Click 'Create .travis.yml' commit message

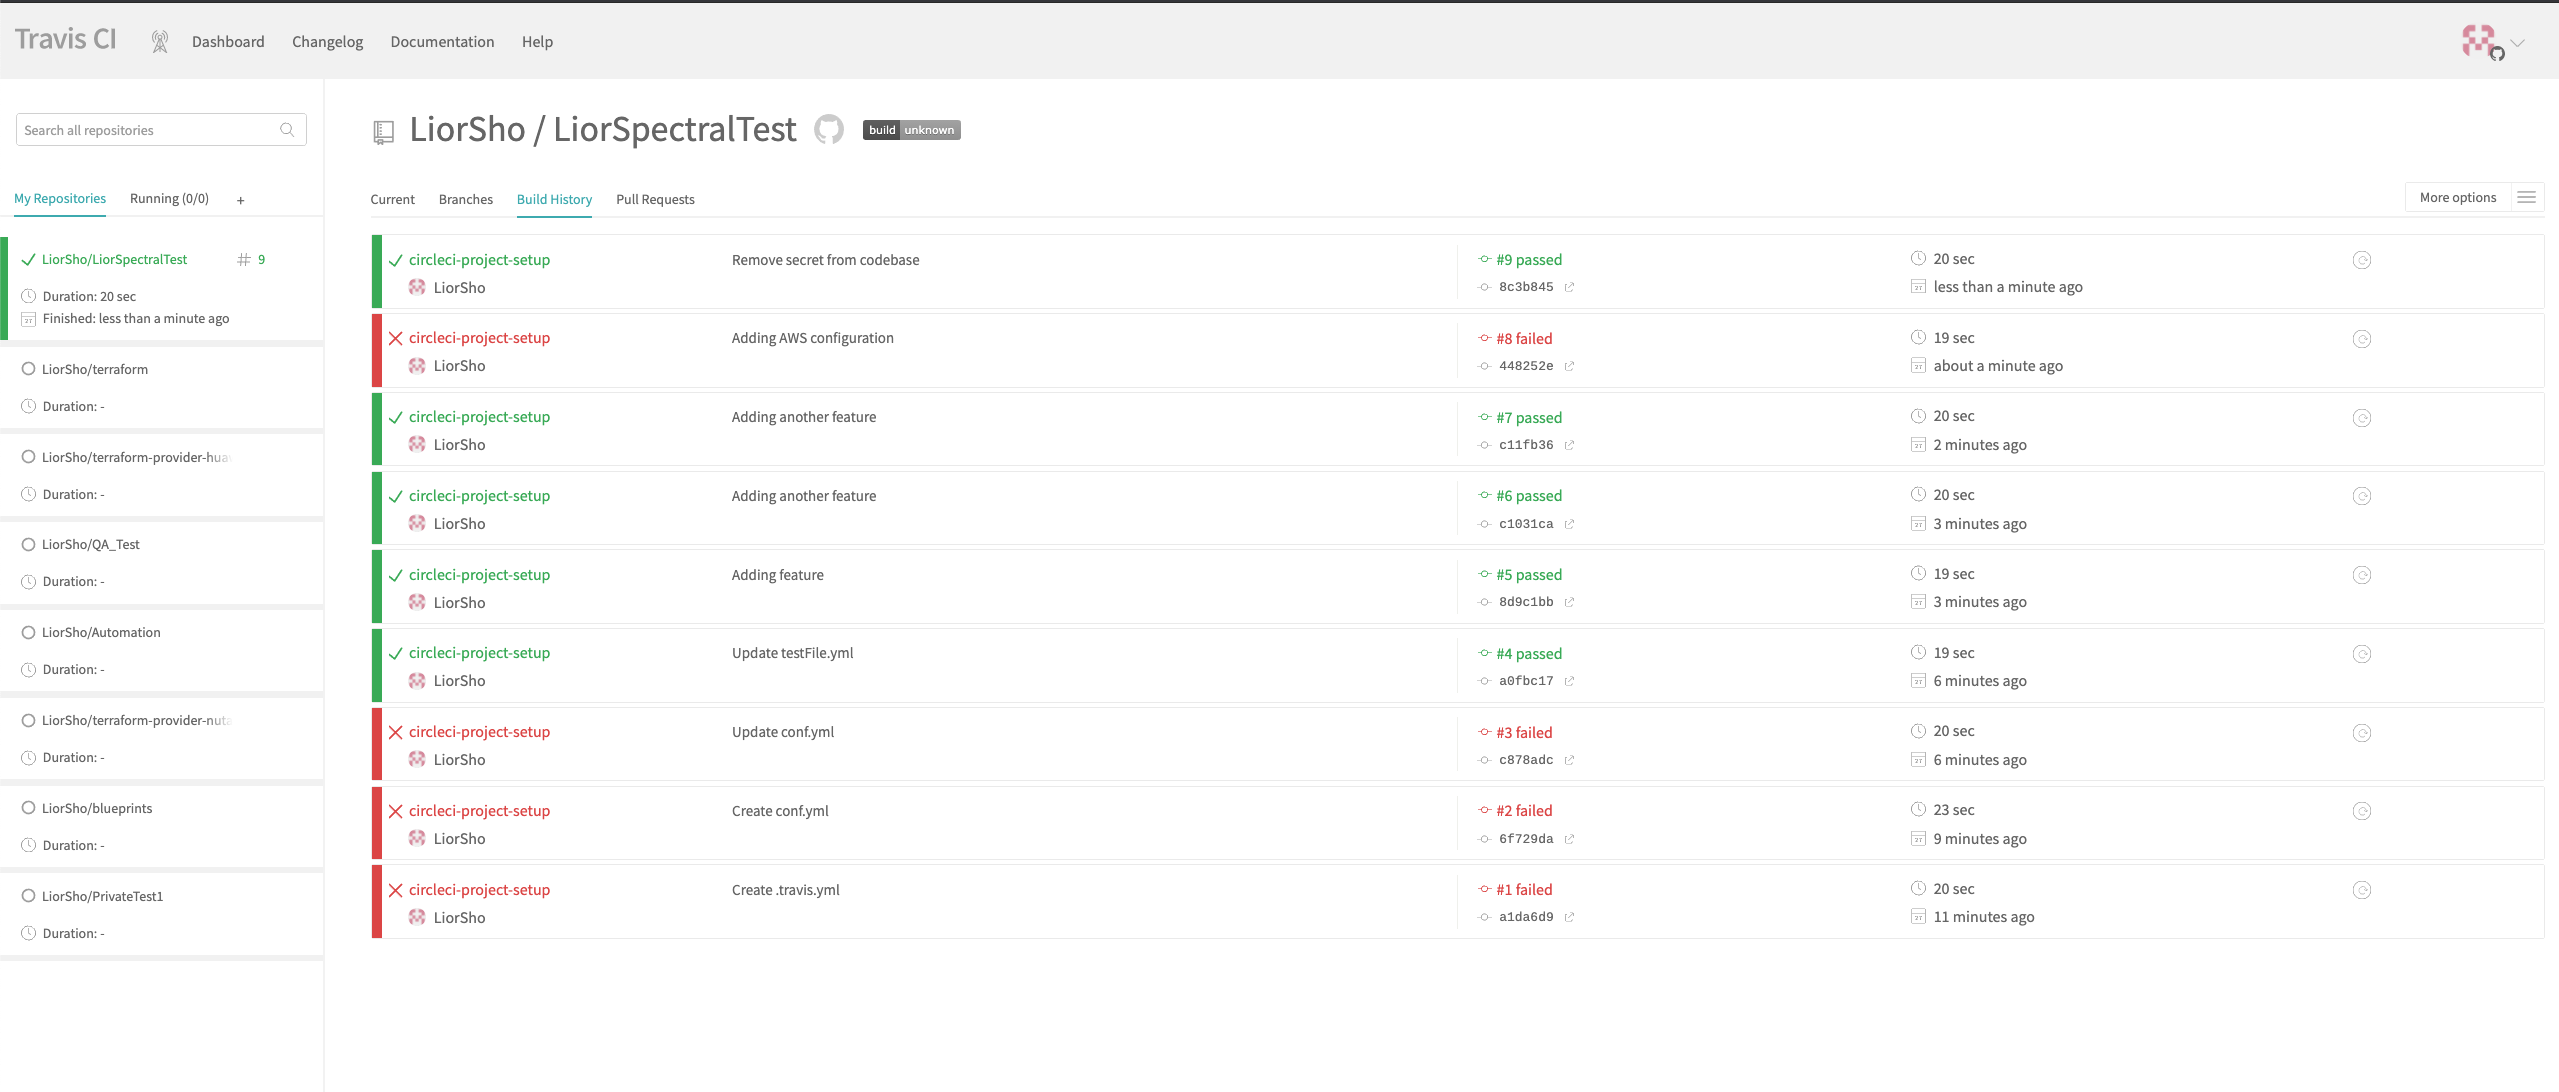[x=785, y=890]
